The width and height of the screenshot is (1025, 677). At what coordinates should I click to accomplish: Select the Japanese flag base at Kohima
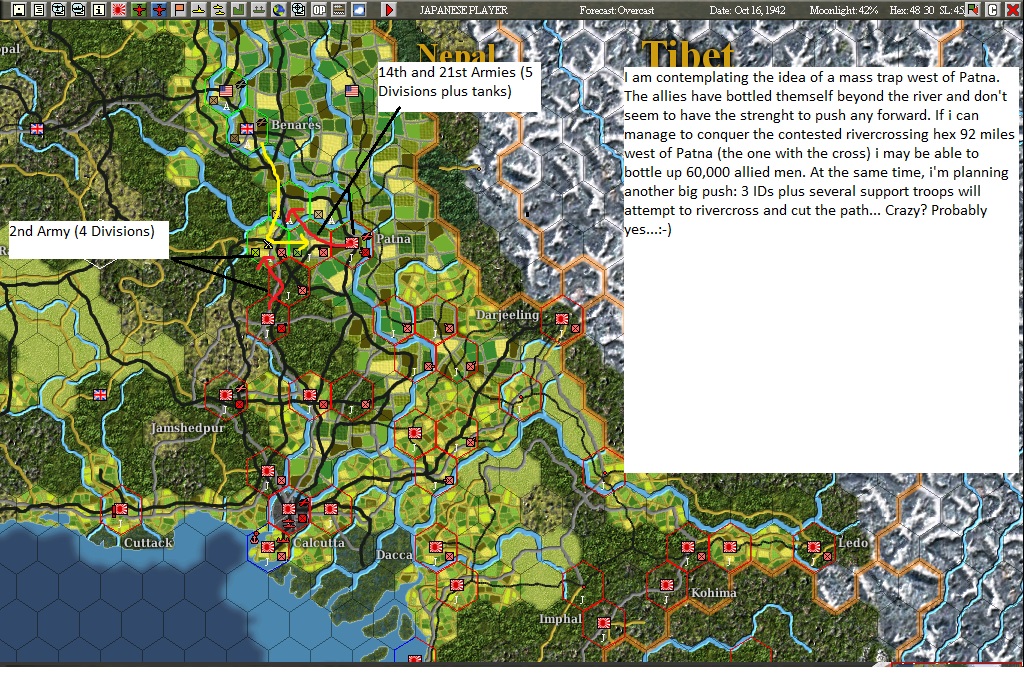pos(667,585)
